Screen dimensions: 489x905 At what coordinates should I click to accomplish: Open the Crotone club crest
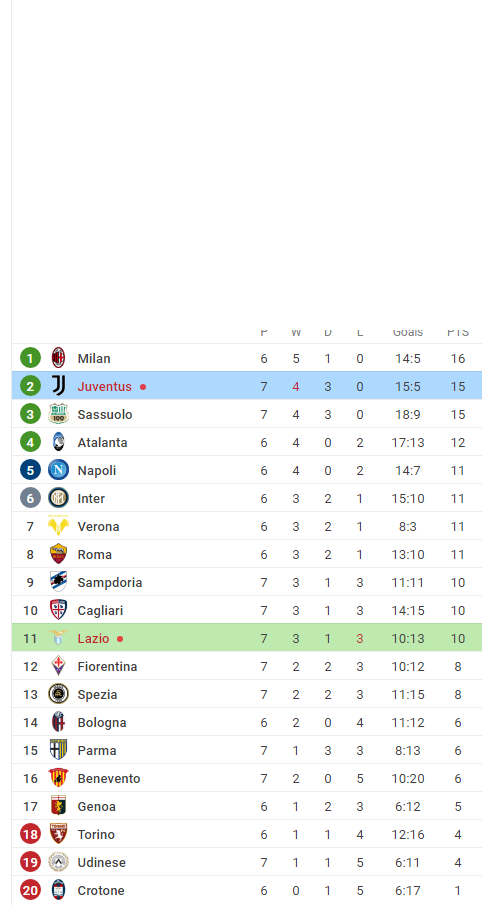58,890
